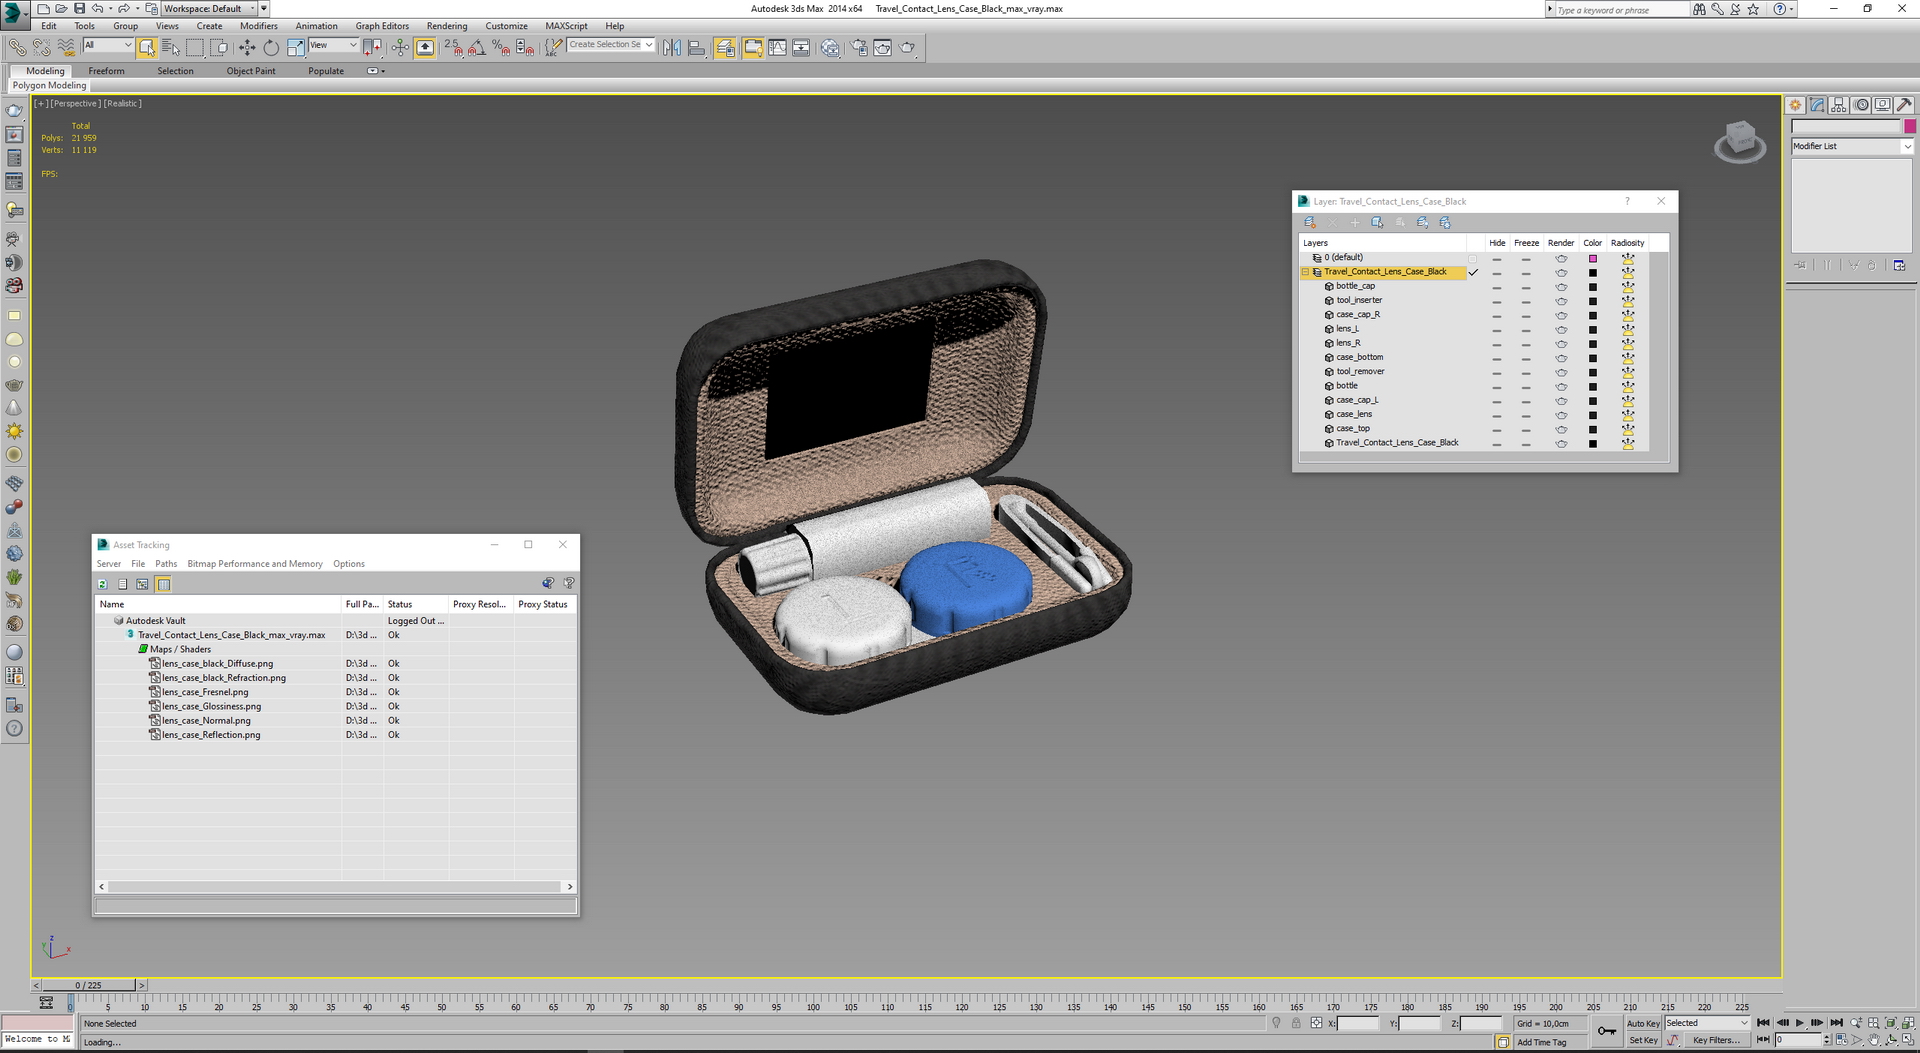The height and width of the screenshot is (1053, 1920).
Task: Open the Utilities command panel tab
Action: 1904,105
